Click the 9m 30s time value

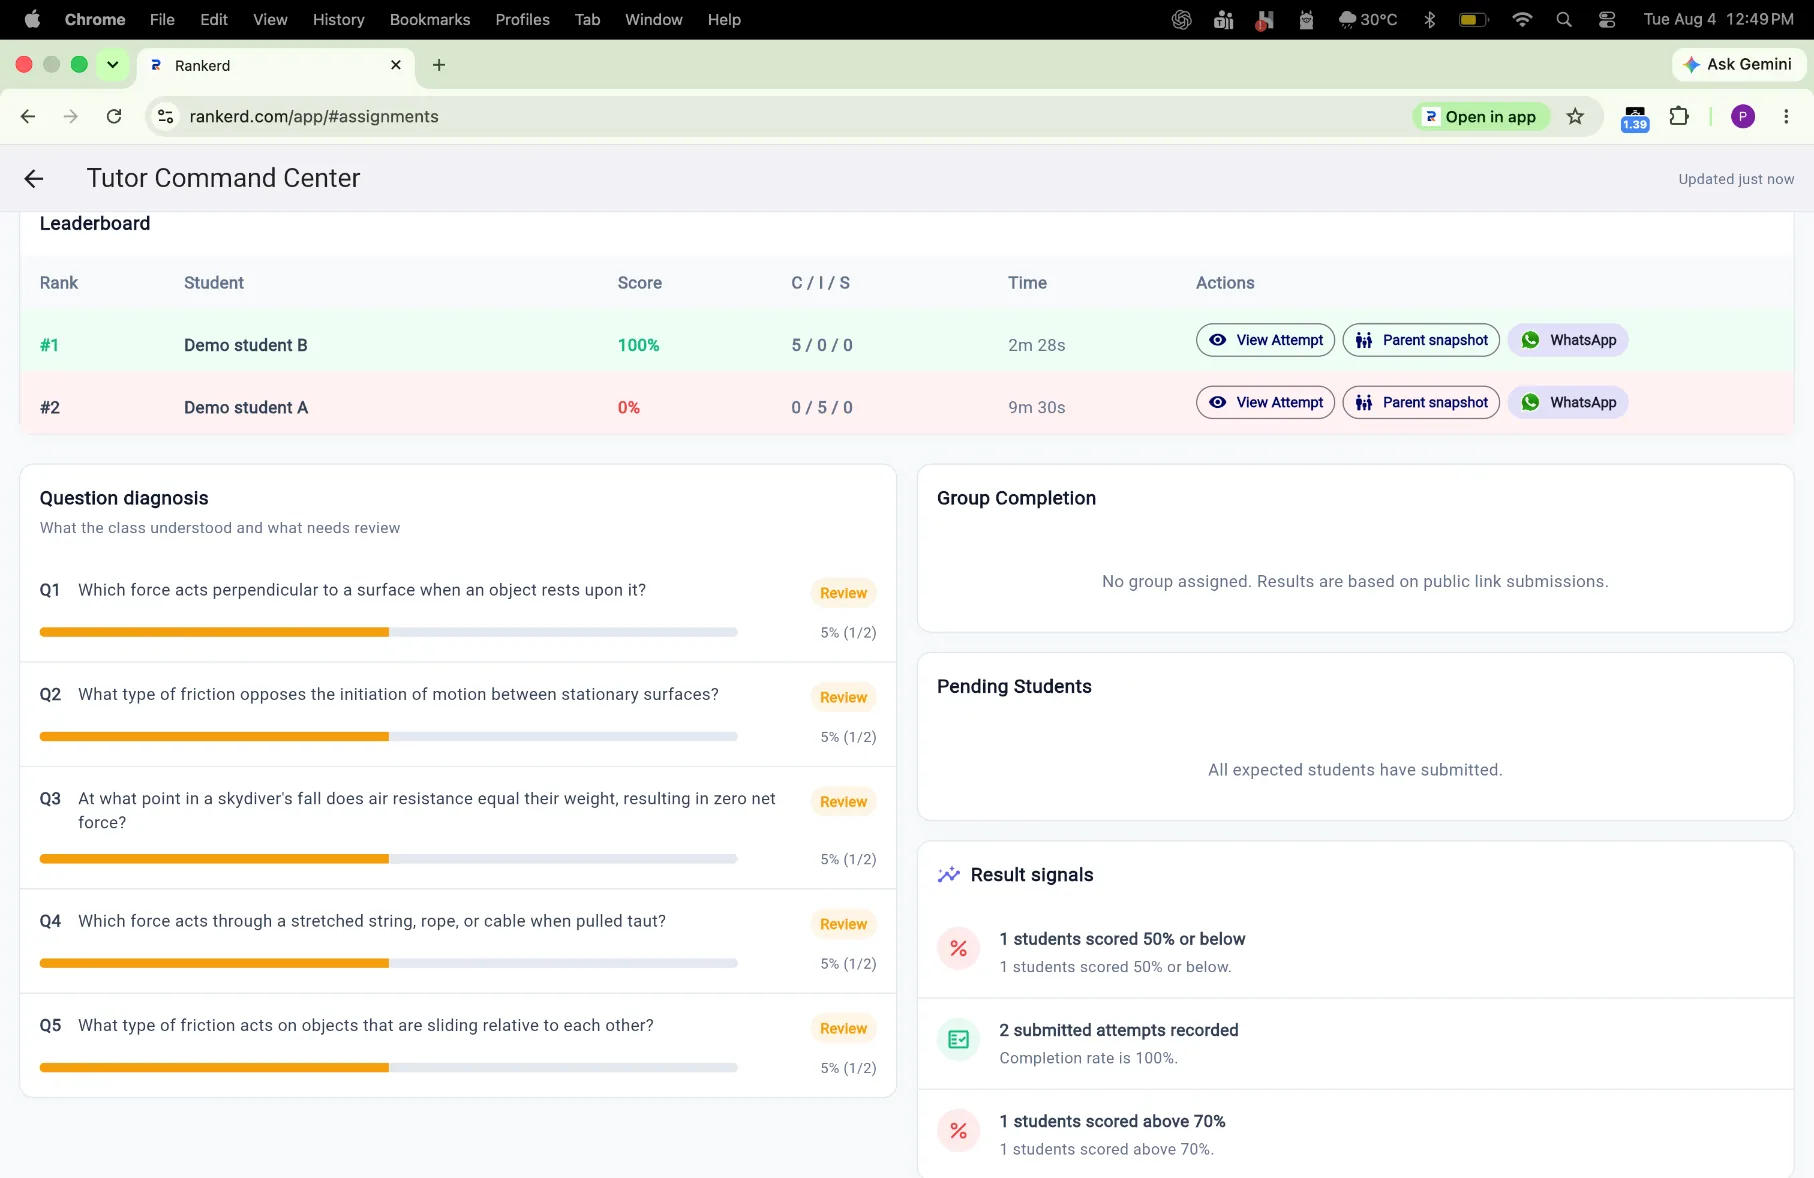pos(1036,407)
